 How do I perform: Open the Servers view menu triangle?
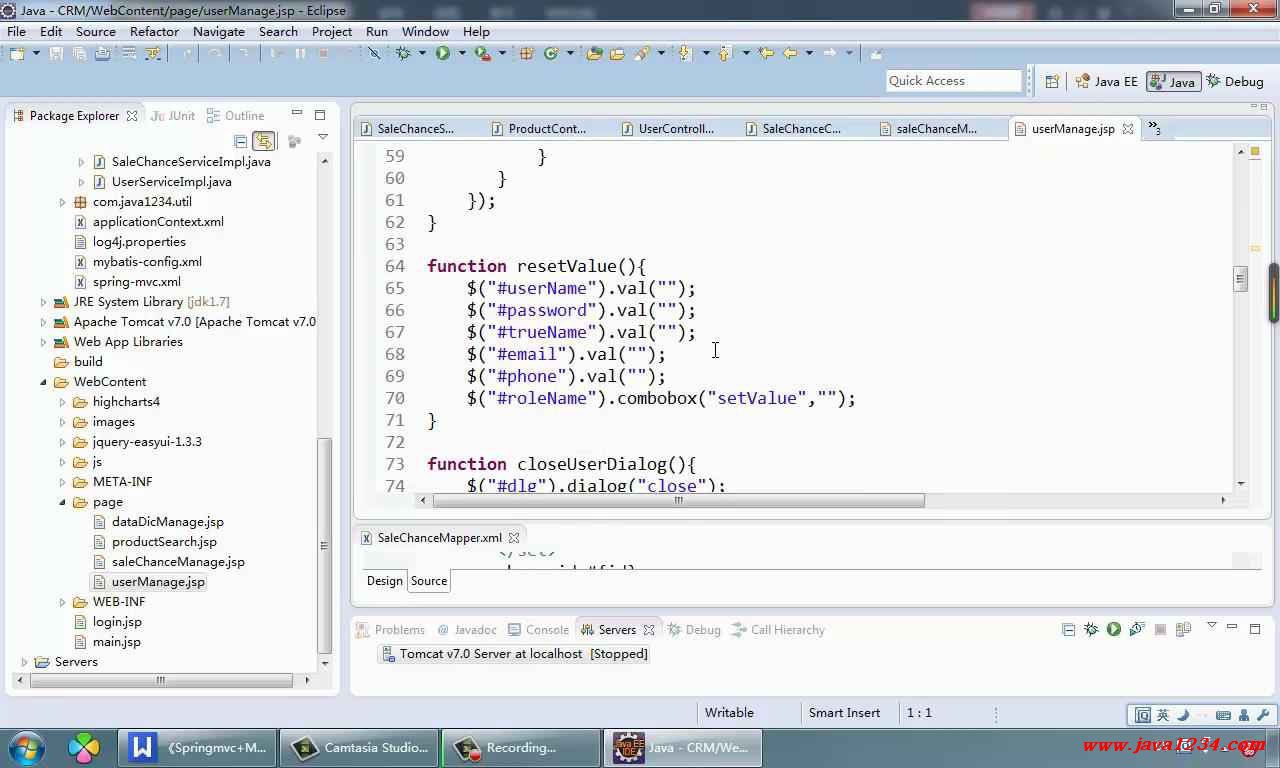(x=1211, y=625)
